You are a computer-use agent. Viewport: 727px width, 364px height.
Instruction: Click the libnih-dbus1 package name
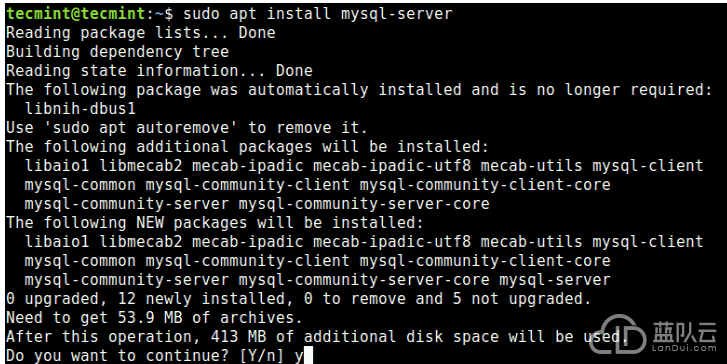[80, 109]
